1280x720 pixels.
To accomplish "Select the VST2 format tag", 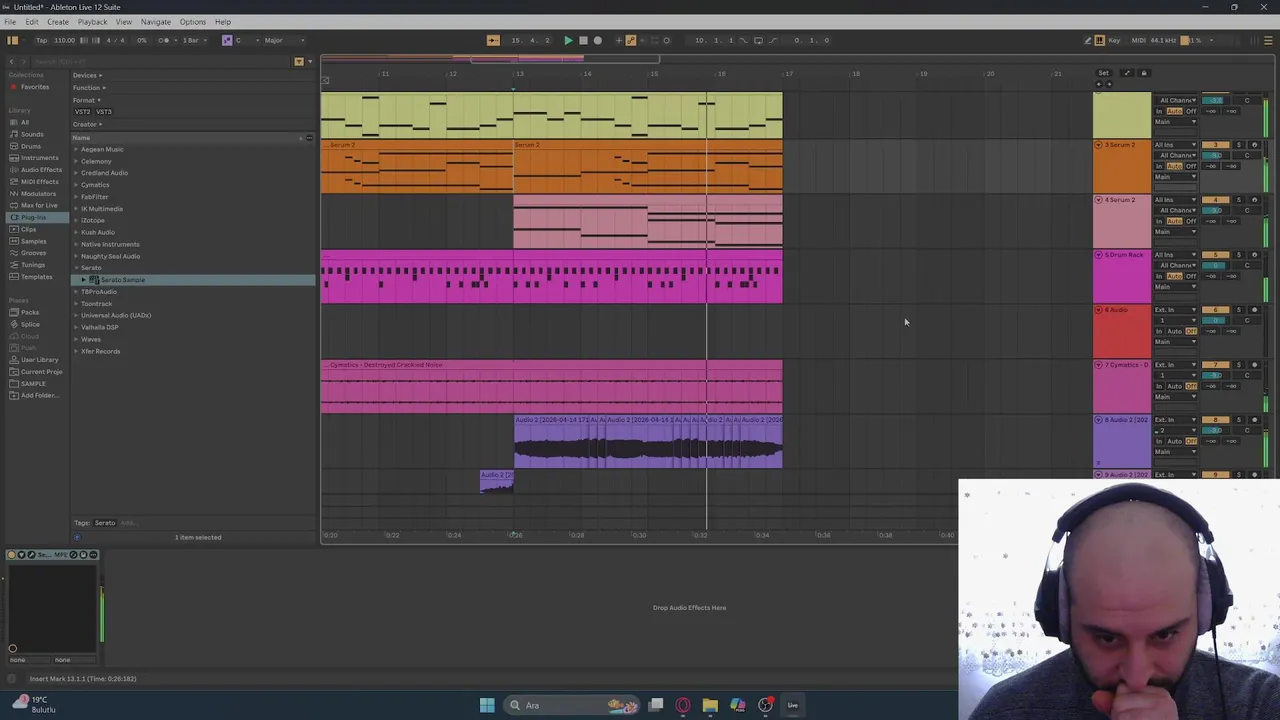I will click(x=83, y=112).
